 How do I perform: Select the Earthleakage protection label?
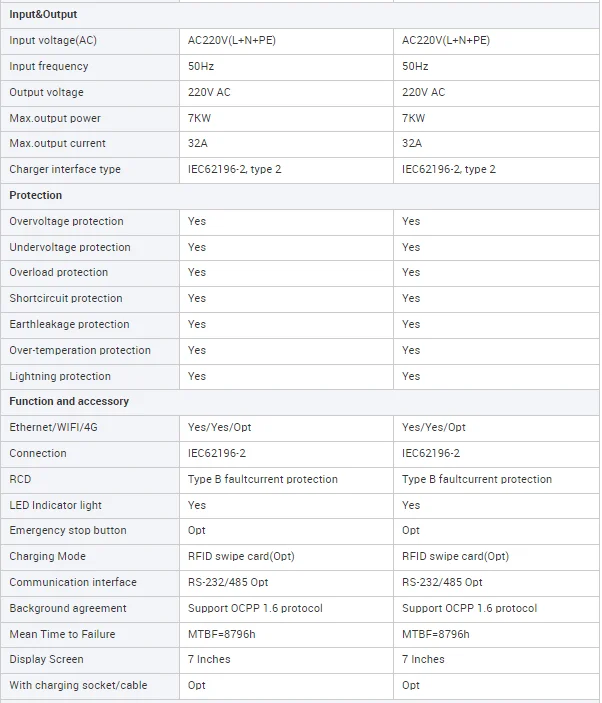pos(69,325)
